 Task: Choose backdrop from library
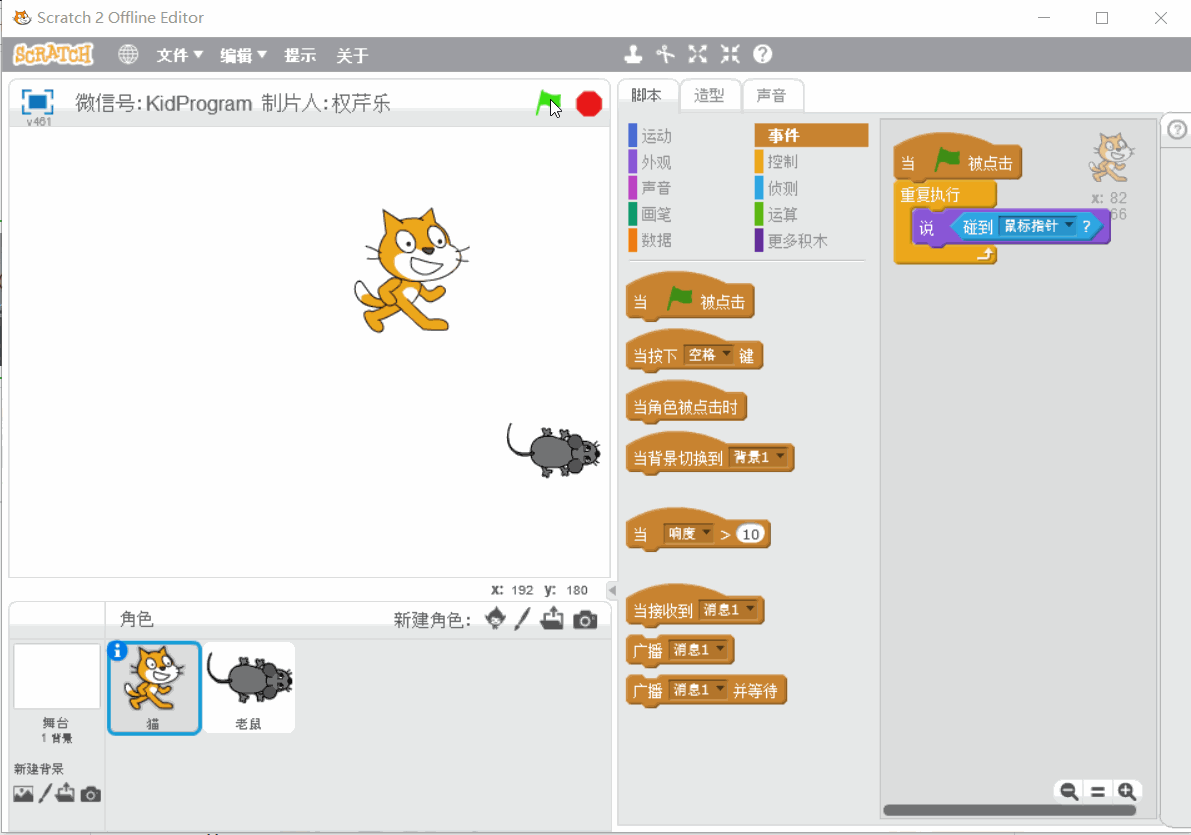coord(24,794)
